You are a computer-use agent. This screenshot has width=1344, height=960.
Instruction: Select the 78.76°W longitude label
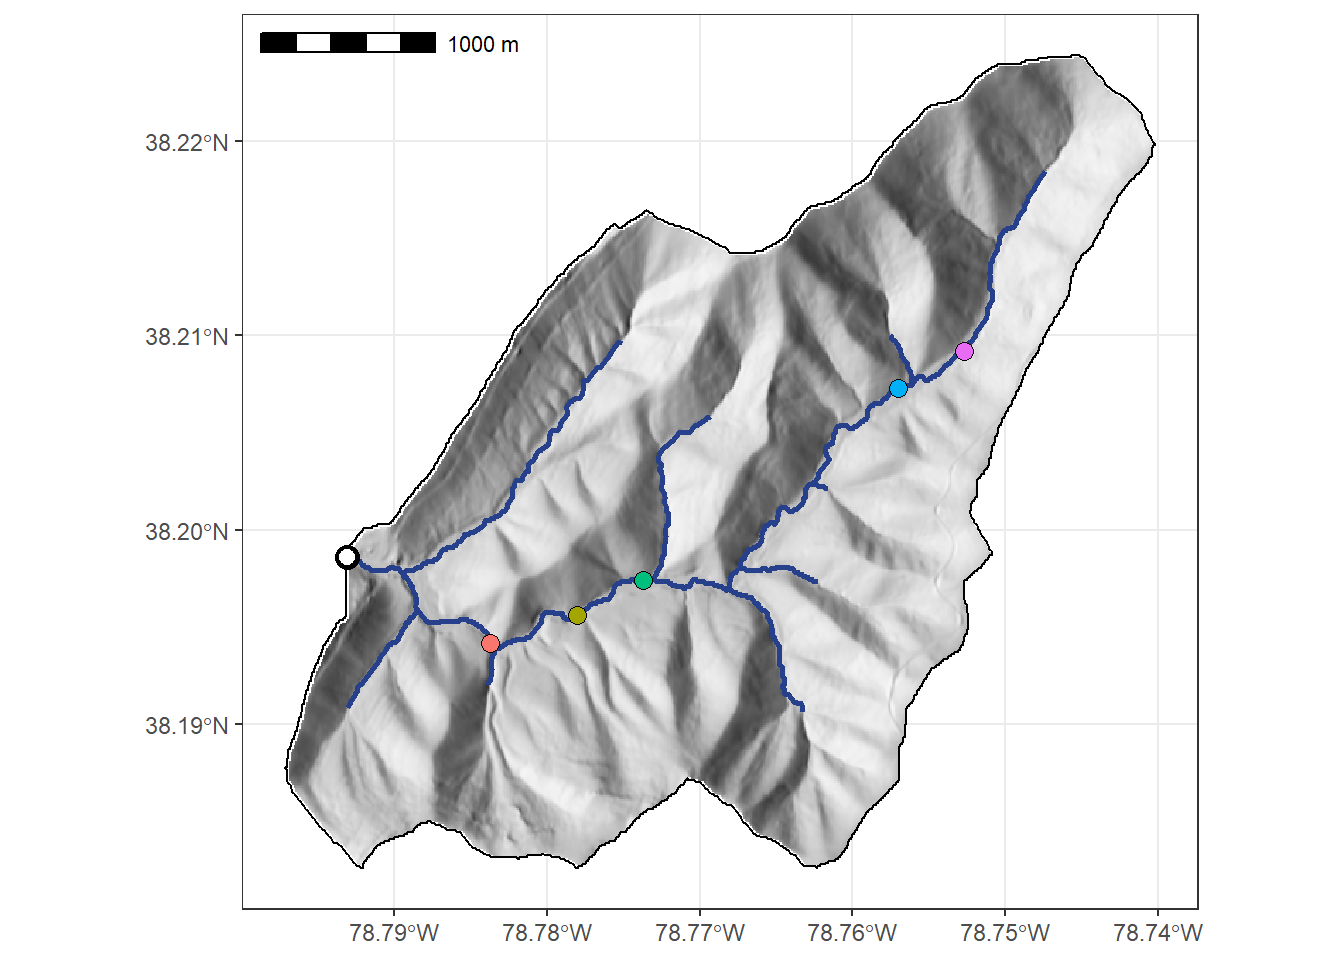(x=852, y=933)
